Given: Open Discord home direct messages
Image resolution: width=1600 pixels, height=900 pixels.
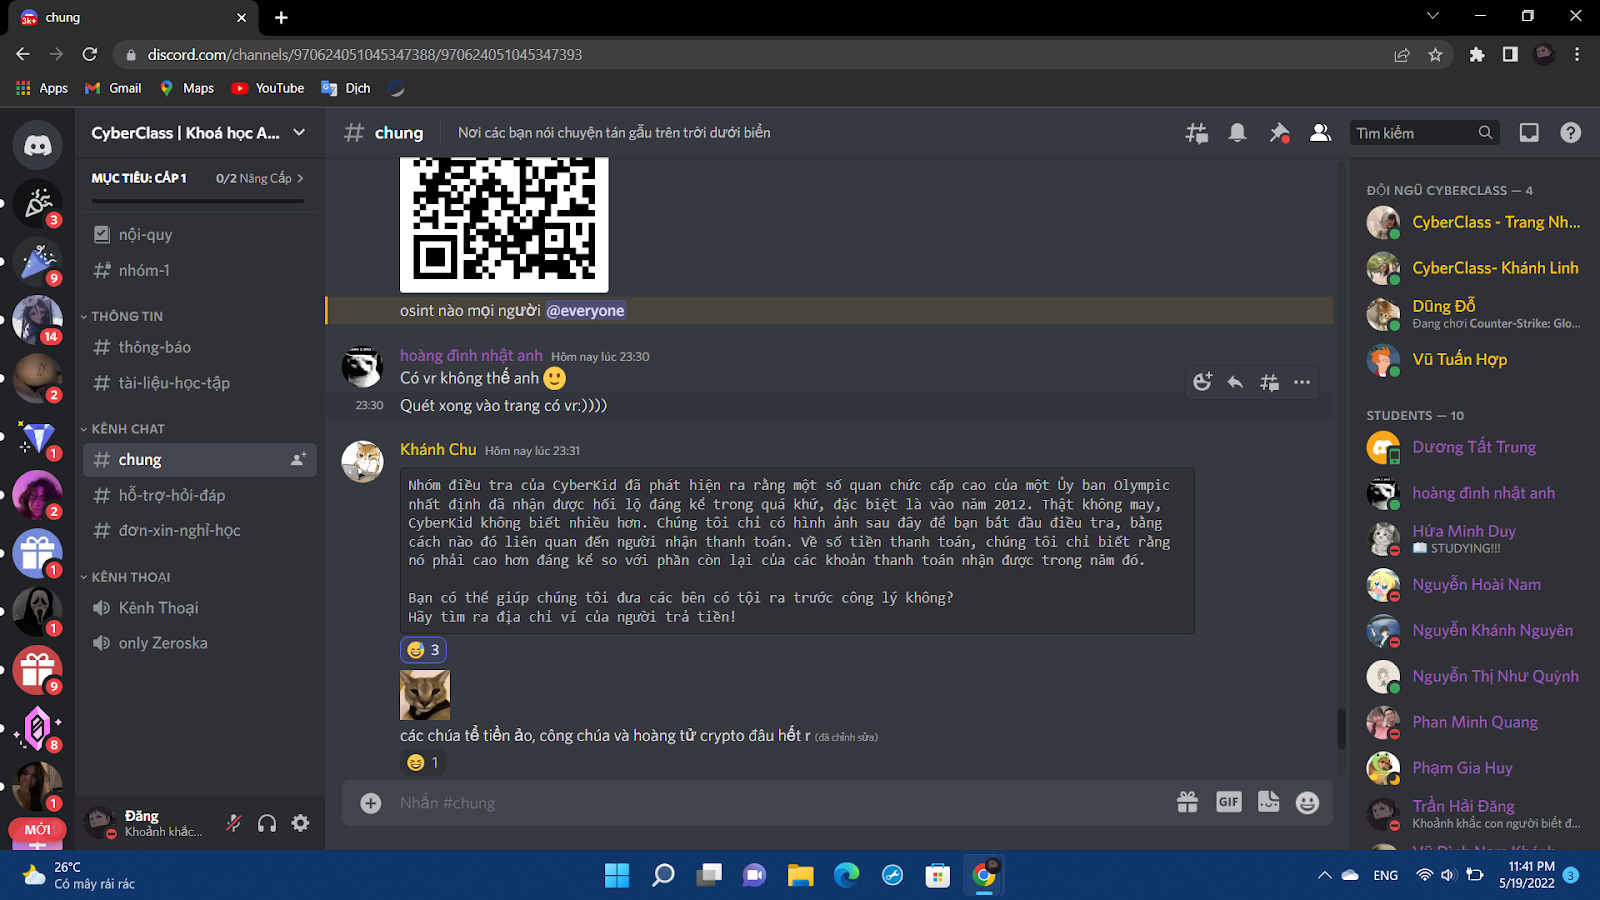Looking at the screenshot, I should click(38, 146).
